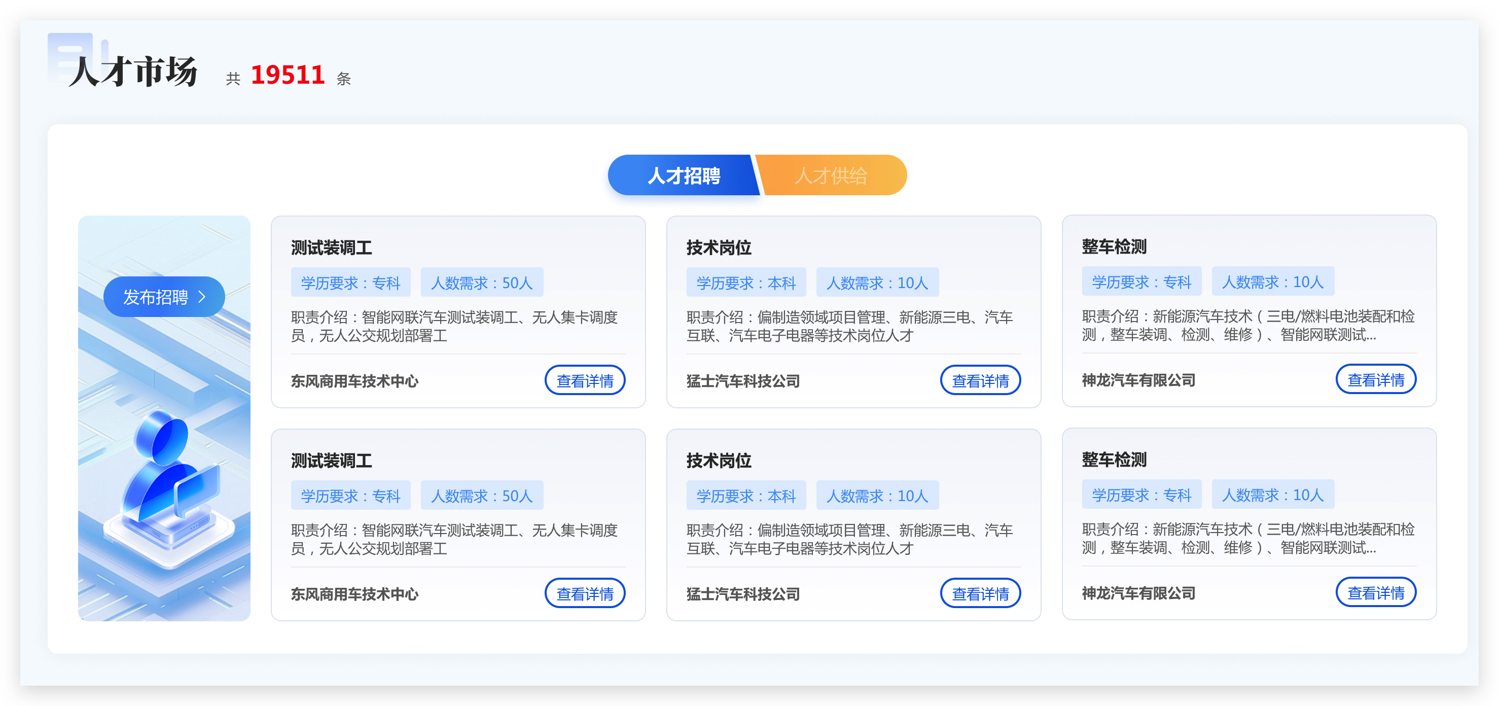Click 人数需求：50人 tag in top-row 测试装调工 card

(x=481, y=283)
